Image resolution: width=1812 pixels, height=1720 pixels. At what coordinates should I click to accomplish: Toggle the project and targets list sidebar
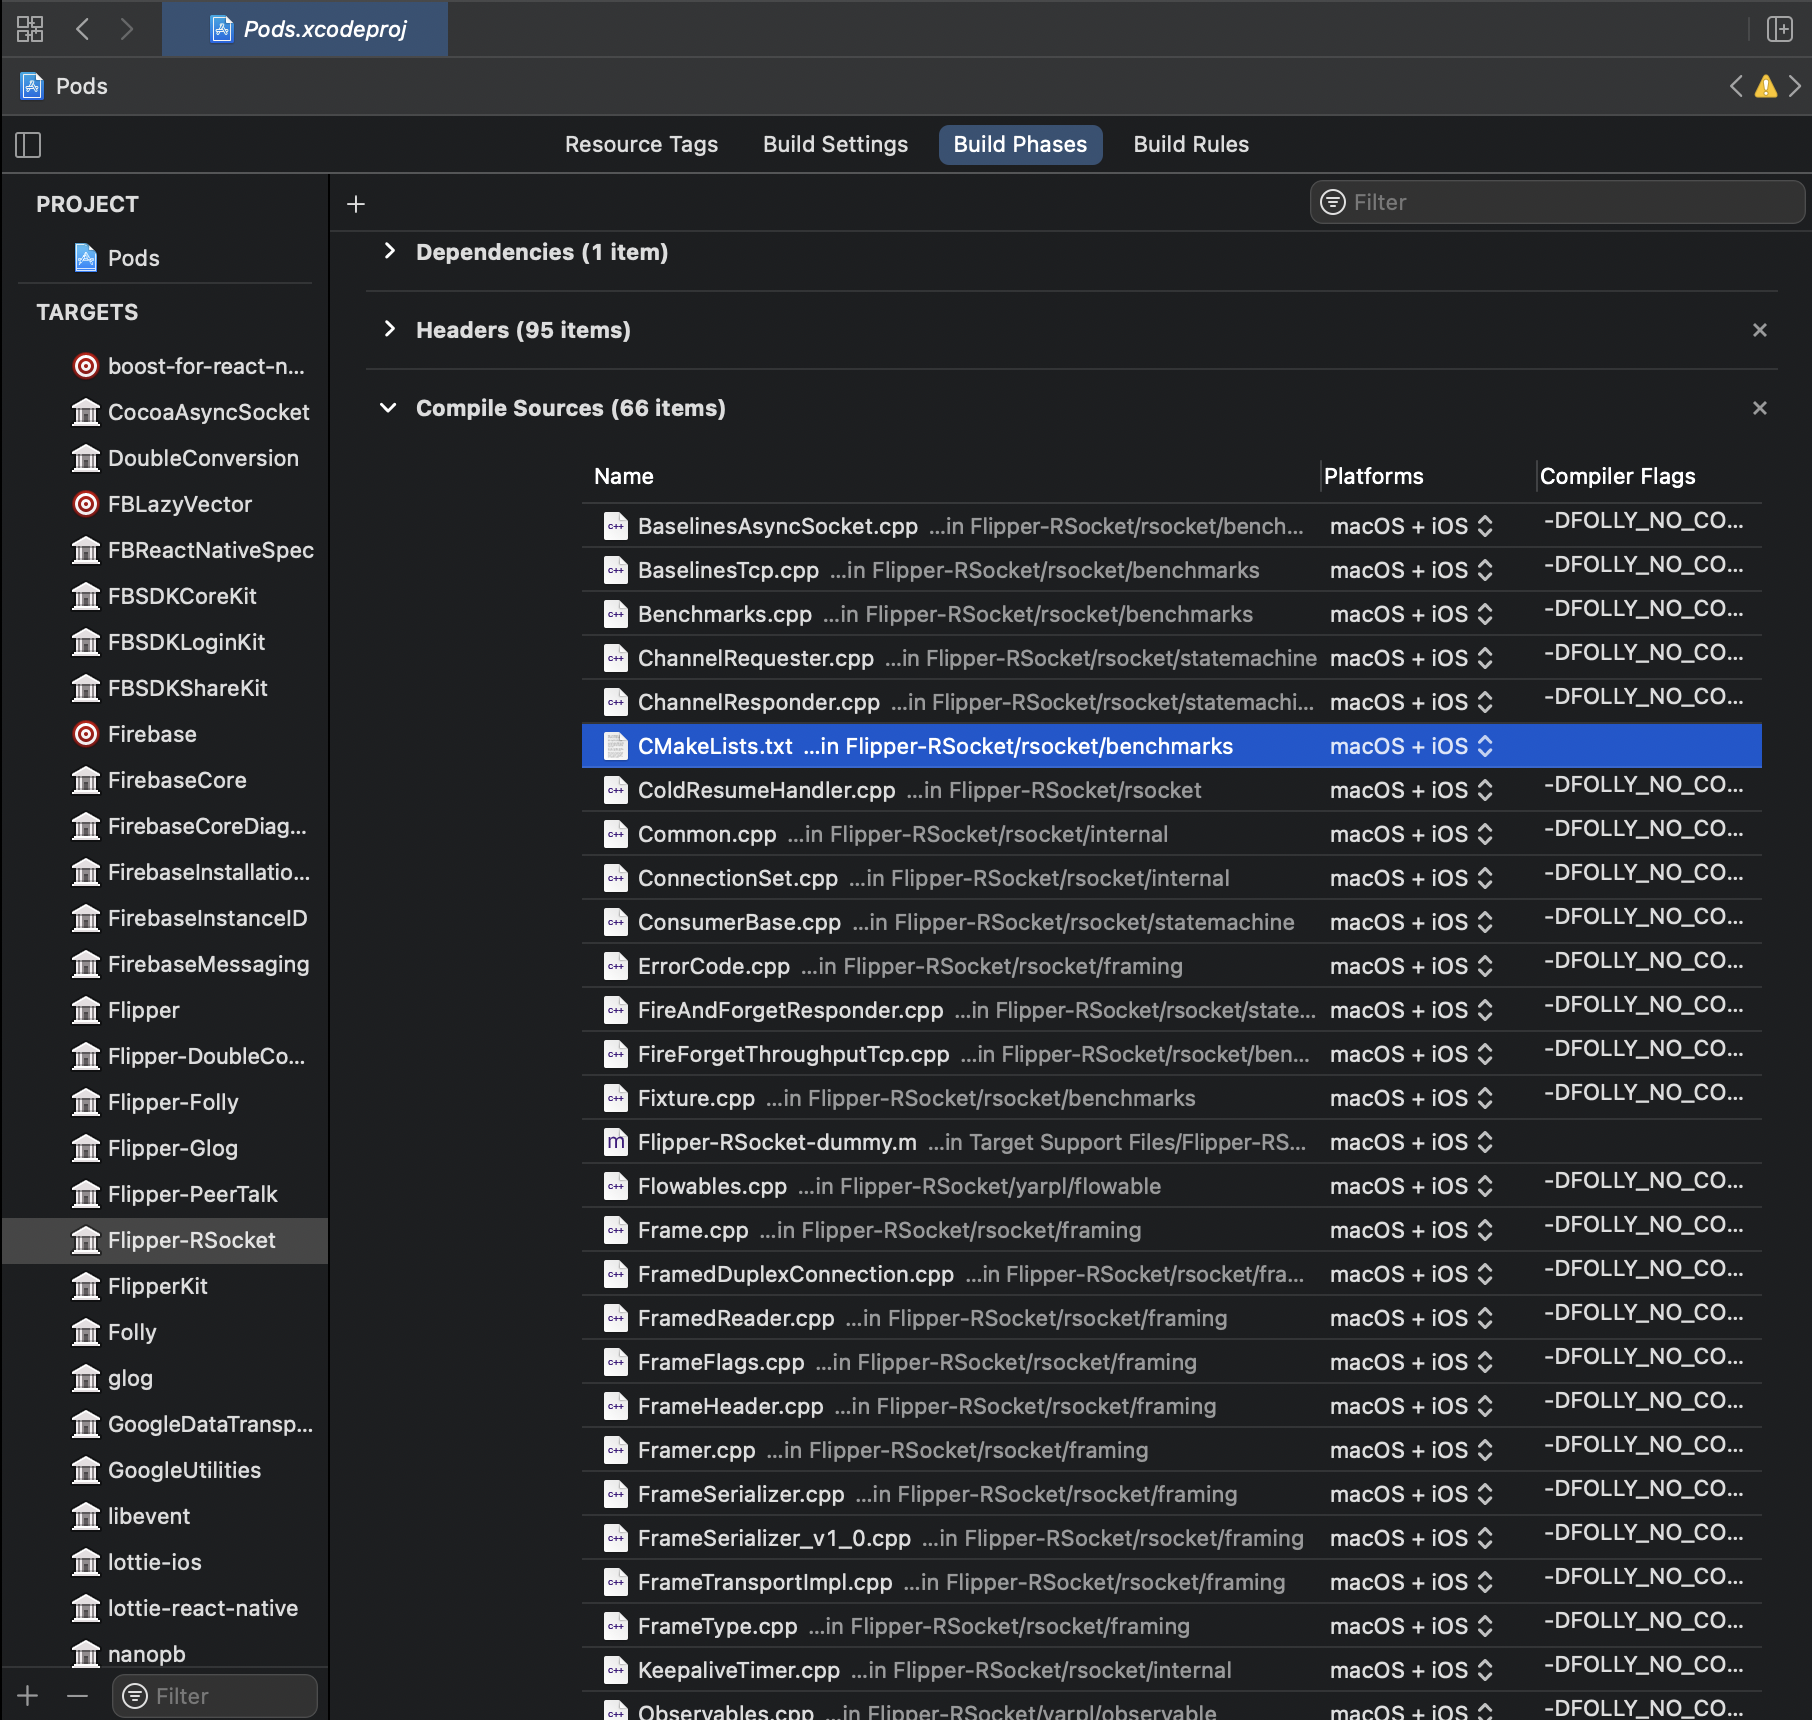click(28, 145)
